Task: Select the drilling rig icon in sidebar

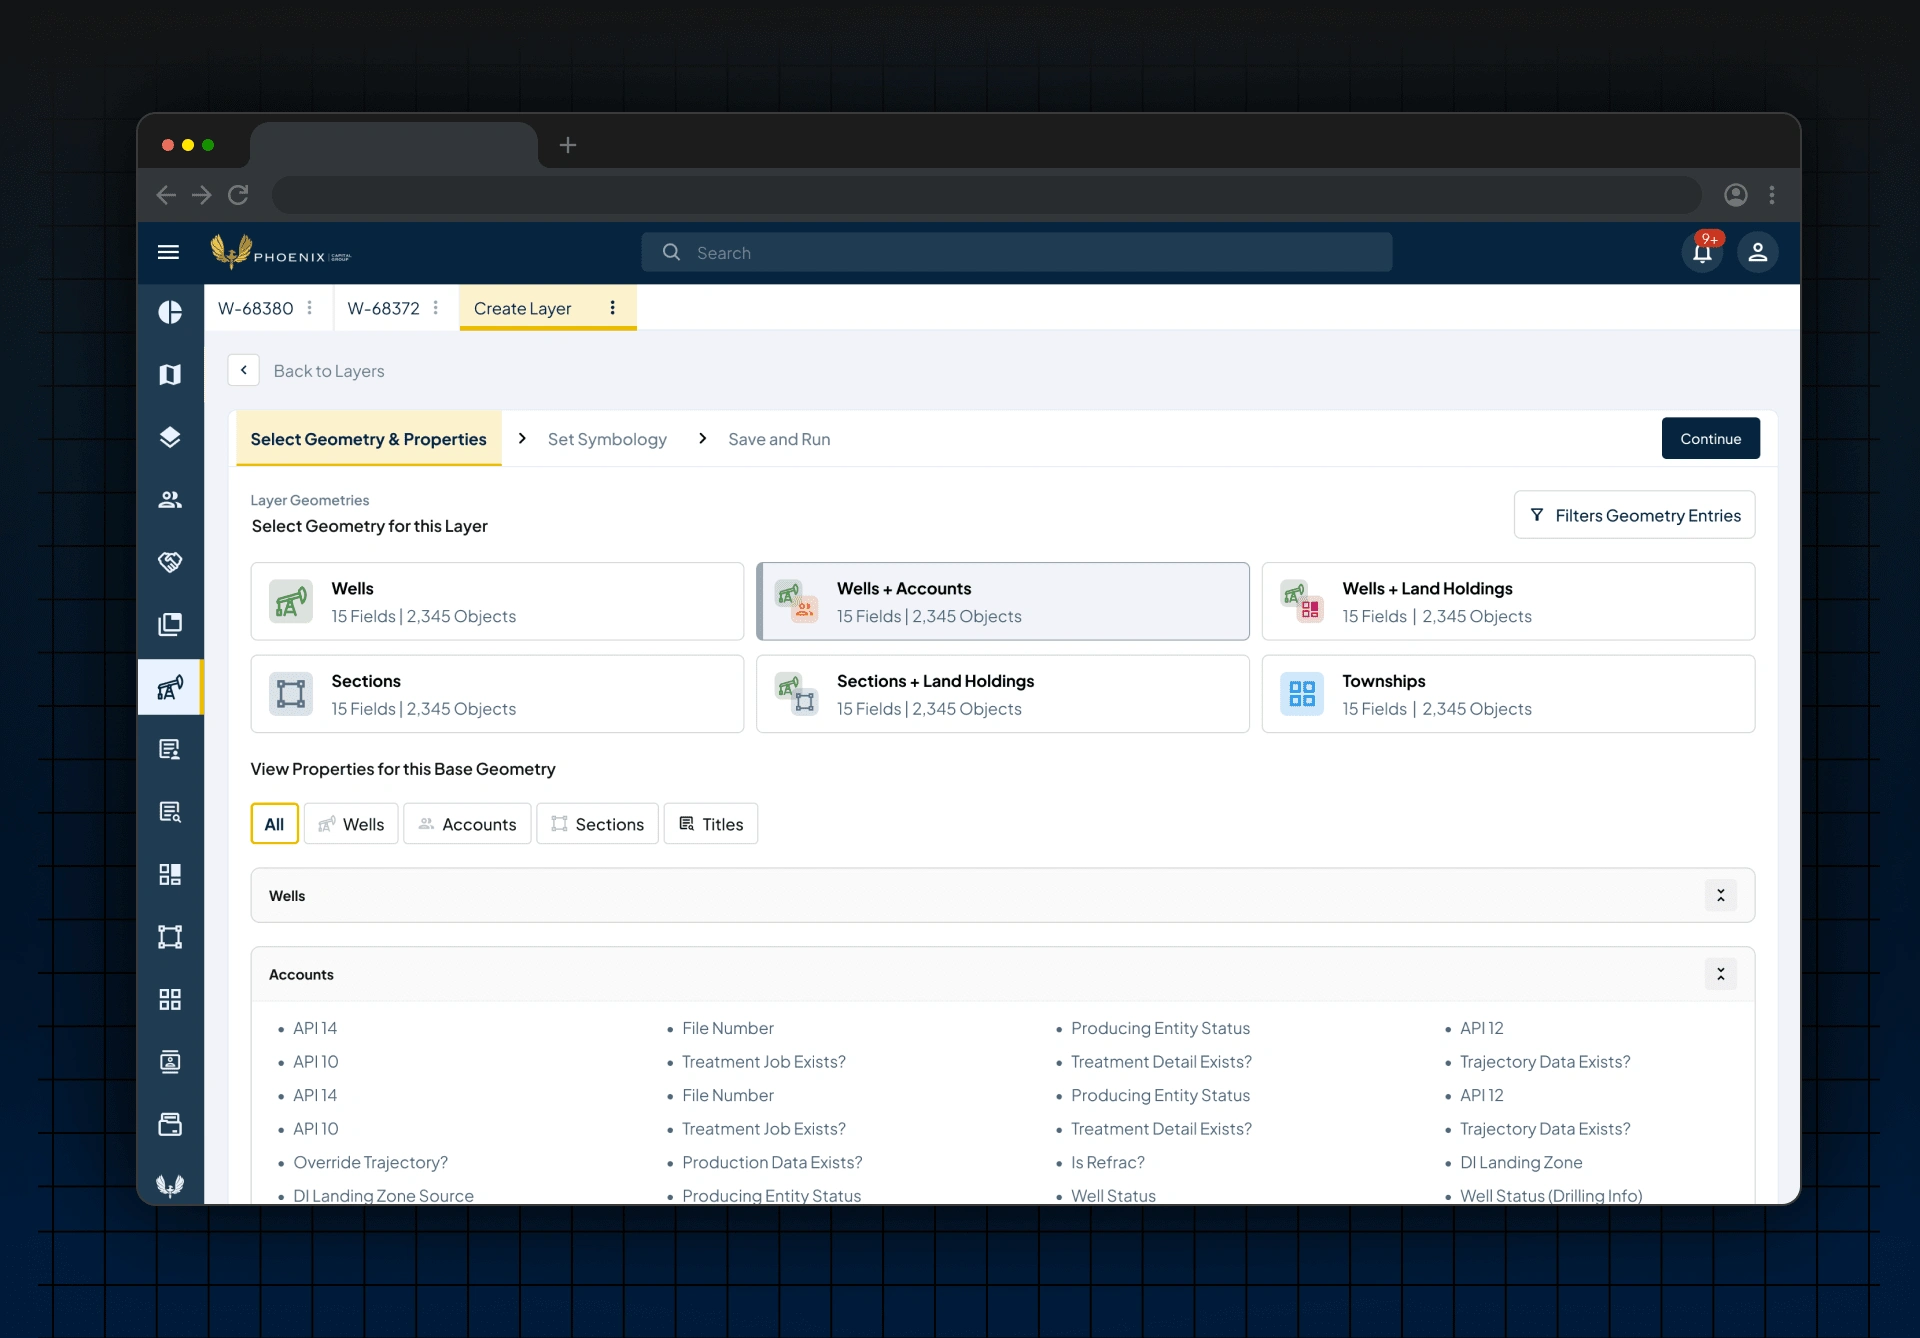Action: pos(169,687)
